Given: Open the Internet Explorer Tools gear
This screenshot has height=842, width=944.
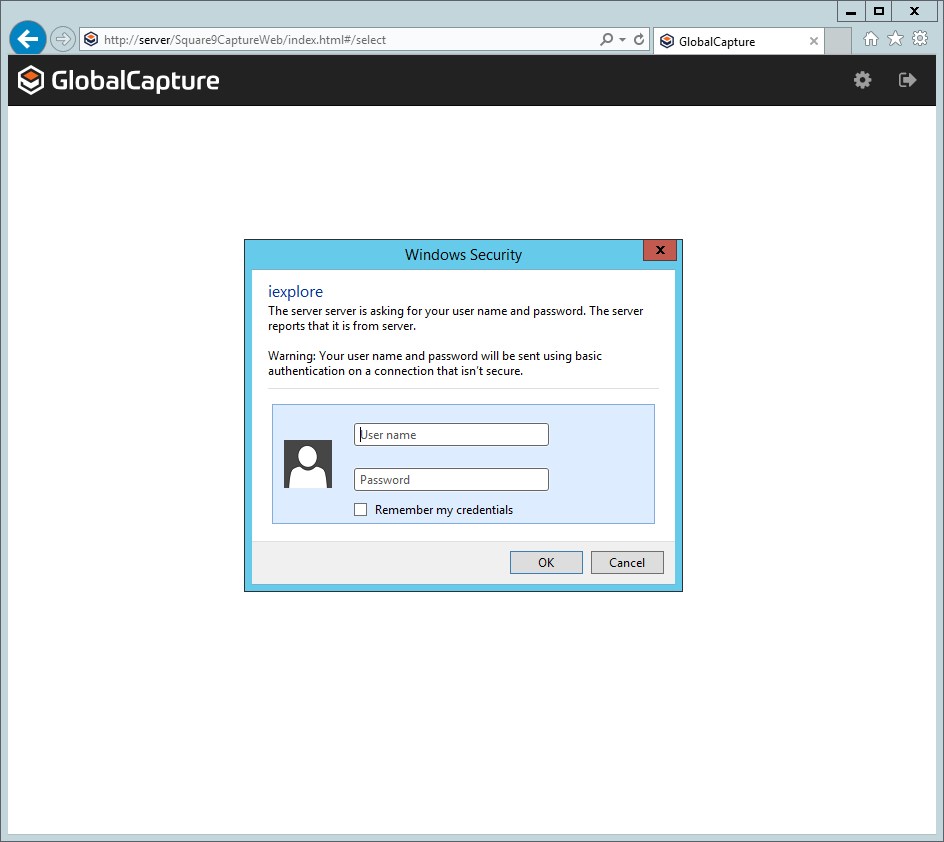Looking at the screenshot, I should click(x=920, y=39).
